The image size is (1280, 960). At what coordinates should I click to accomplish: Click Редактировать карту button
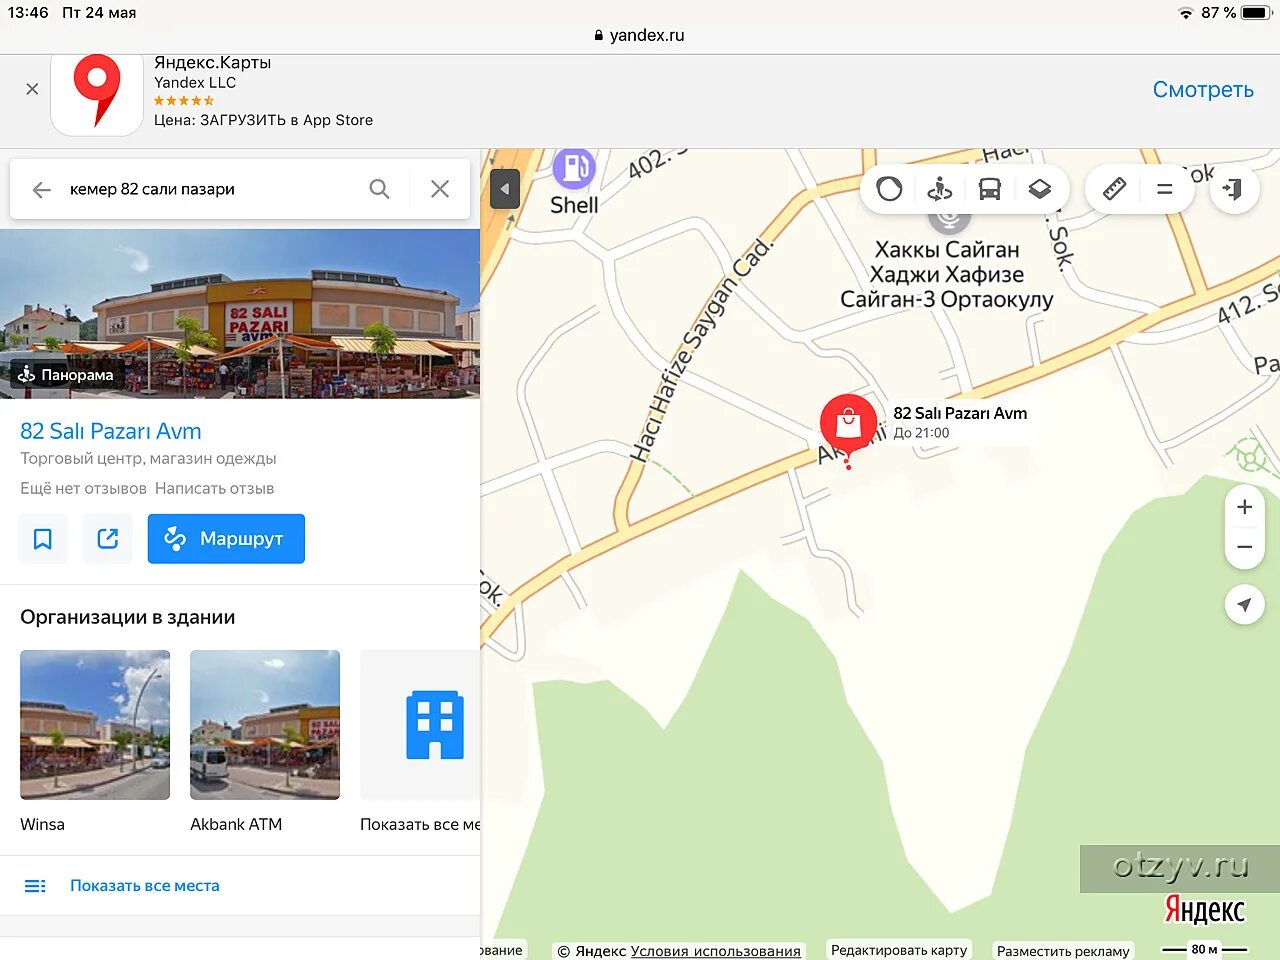point(899,950)
